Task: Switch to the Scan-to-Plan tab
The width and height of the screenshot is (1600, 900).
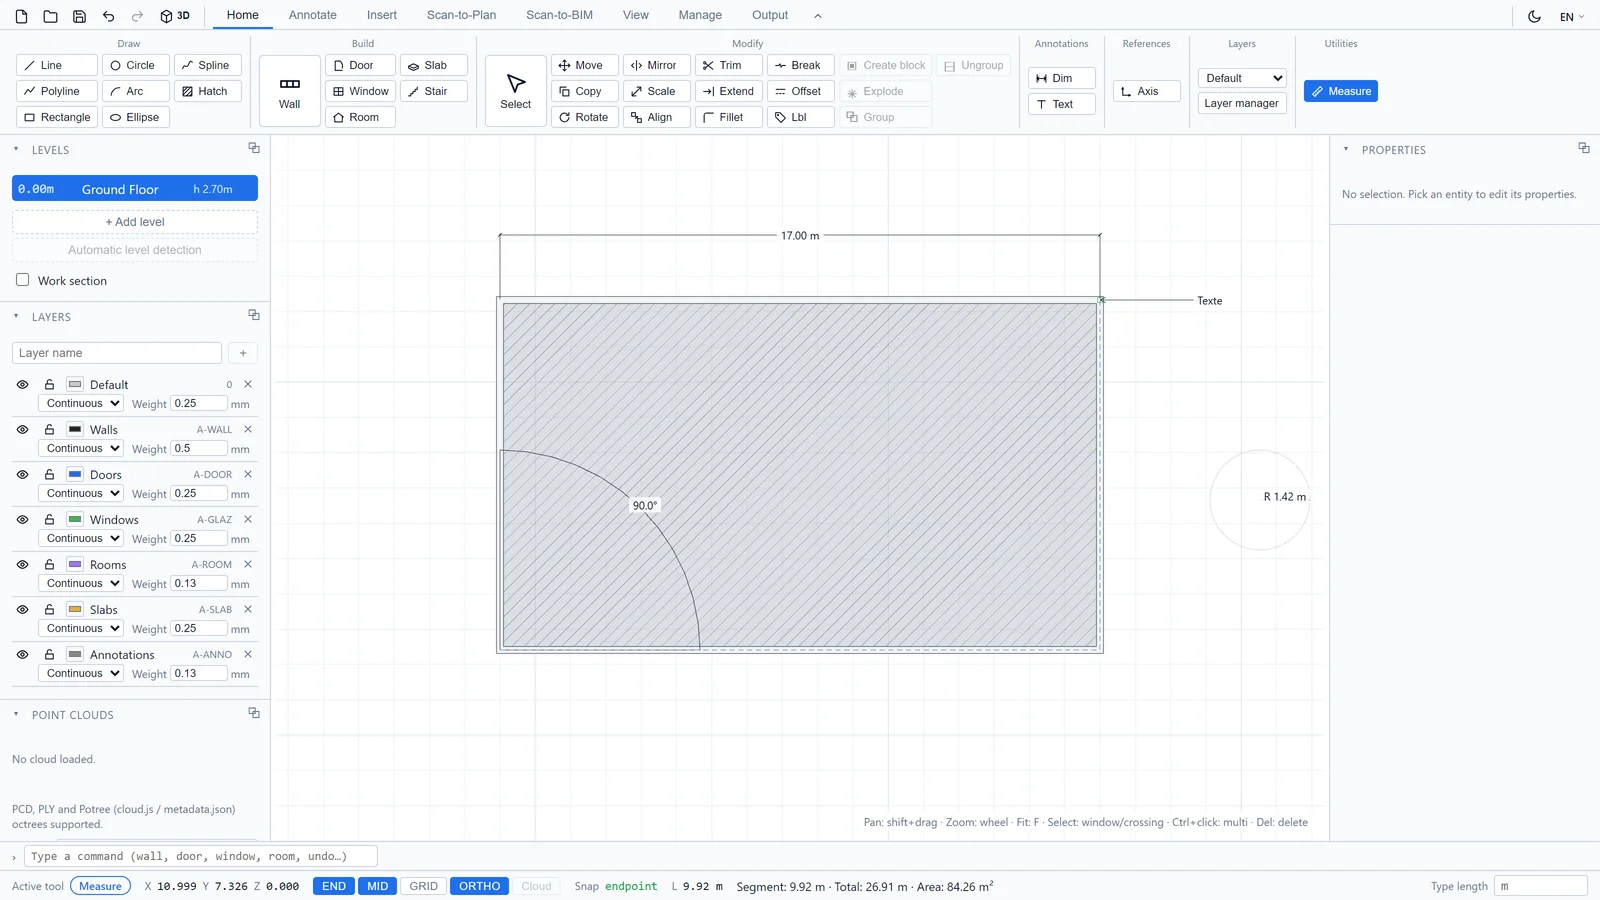Action: pyautogui.click(x=461, y=15)
